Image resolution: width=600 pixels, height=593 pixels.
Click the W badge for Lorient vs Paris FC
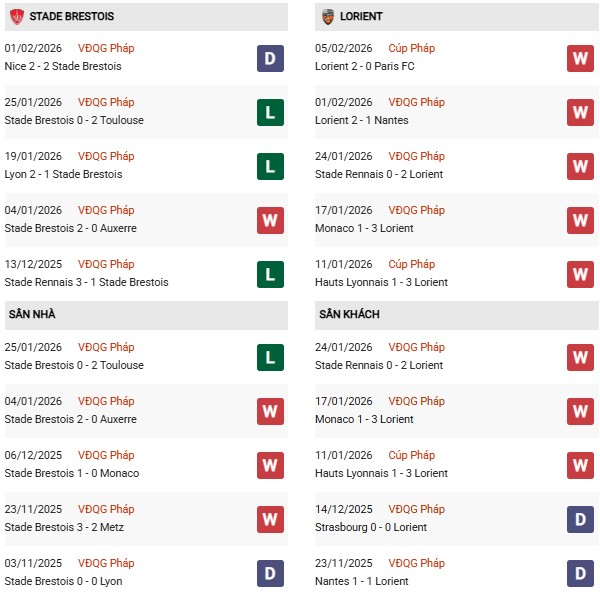click(x=581, y=58)
